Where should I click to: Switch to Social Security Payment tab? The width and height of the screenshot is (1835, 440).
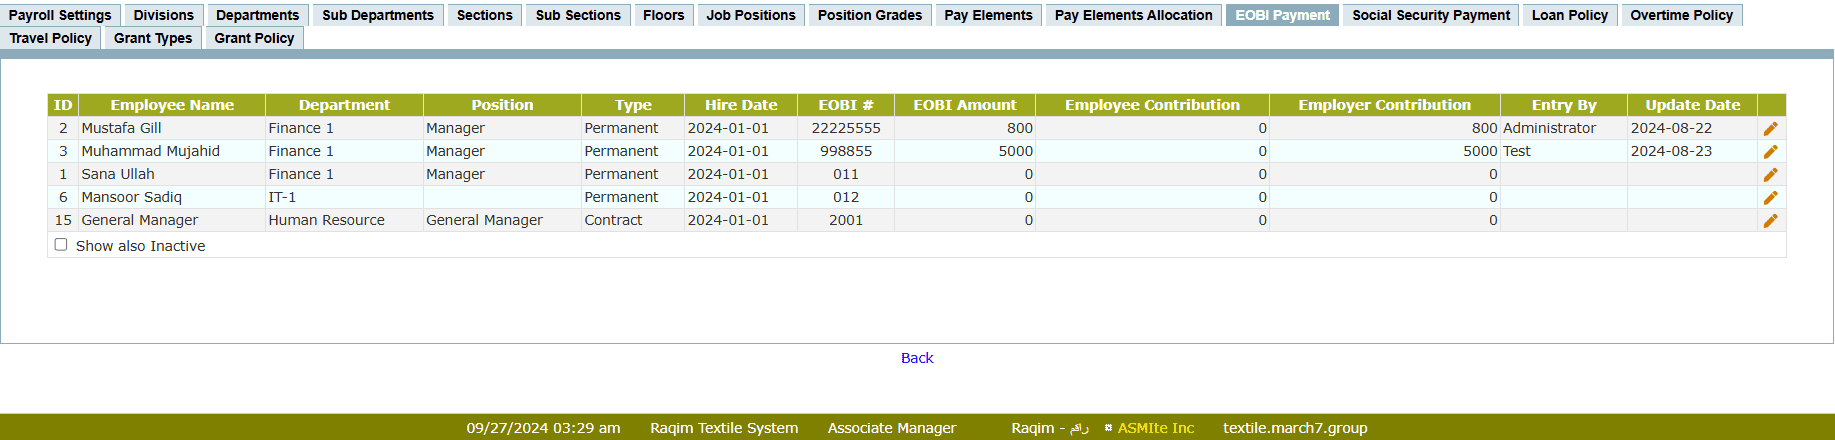click(1430, 15)
